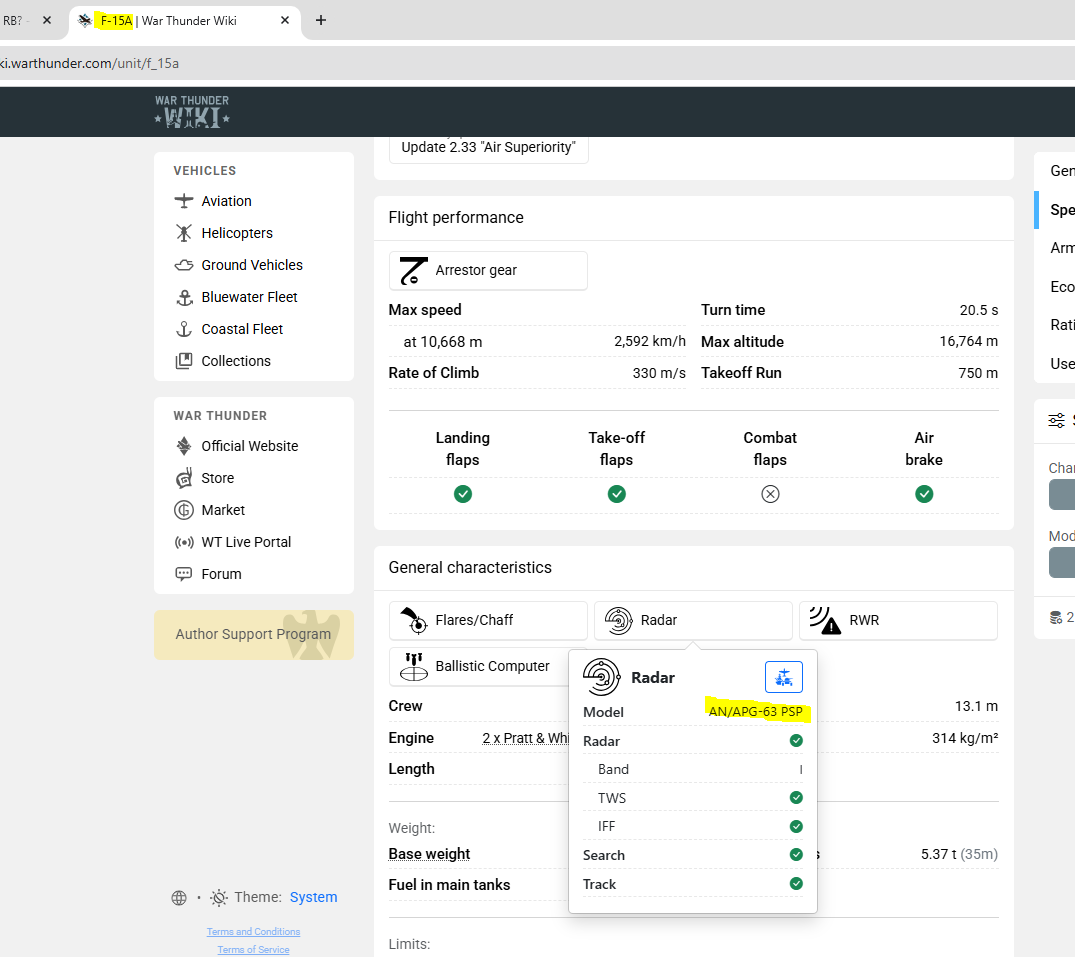Open the Market link
The height and width of the screenshot is (957, 1075).
pyautogui.click(x=223, y=510)
